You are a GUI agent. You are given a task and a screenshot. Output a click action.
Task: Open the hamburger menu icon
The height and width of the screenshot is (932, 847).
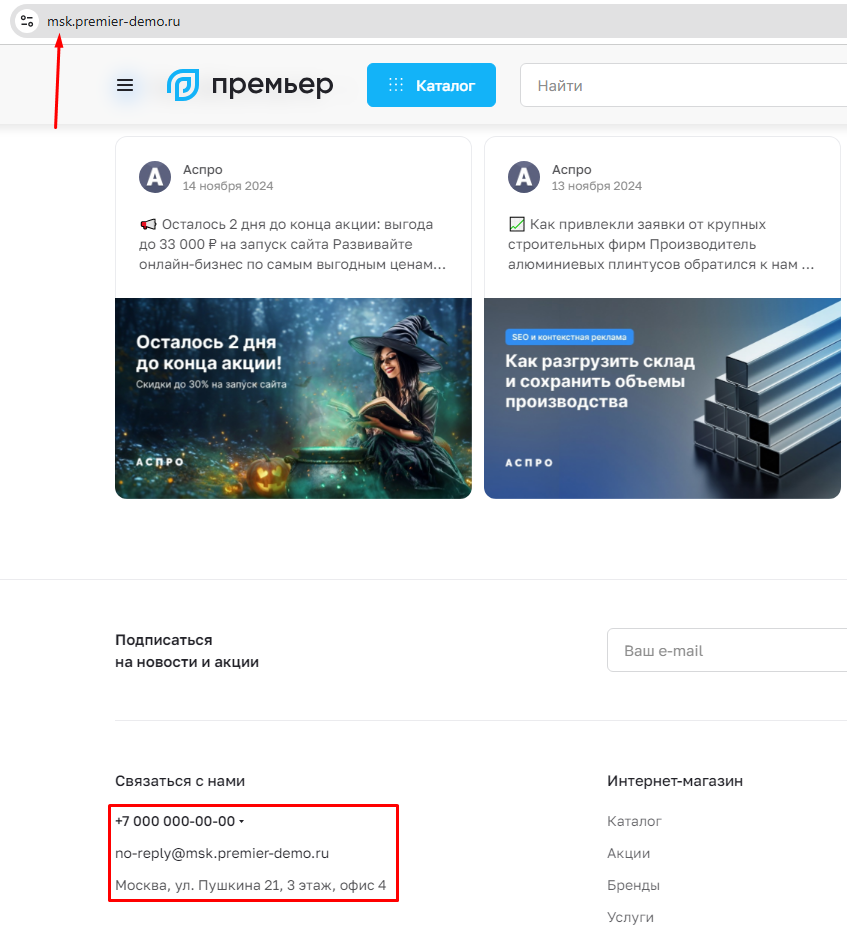pos(125,85)
